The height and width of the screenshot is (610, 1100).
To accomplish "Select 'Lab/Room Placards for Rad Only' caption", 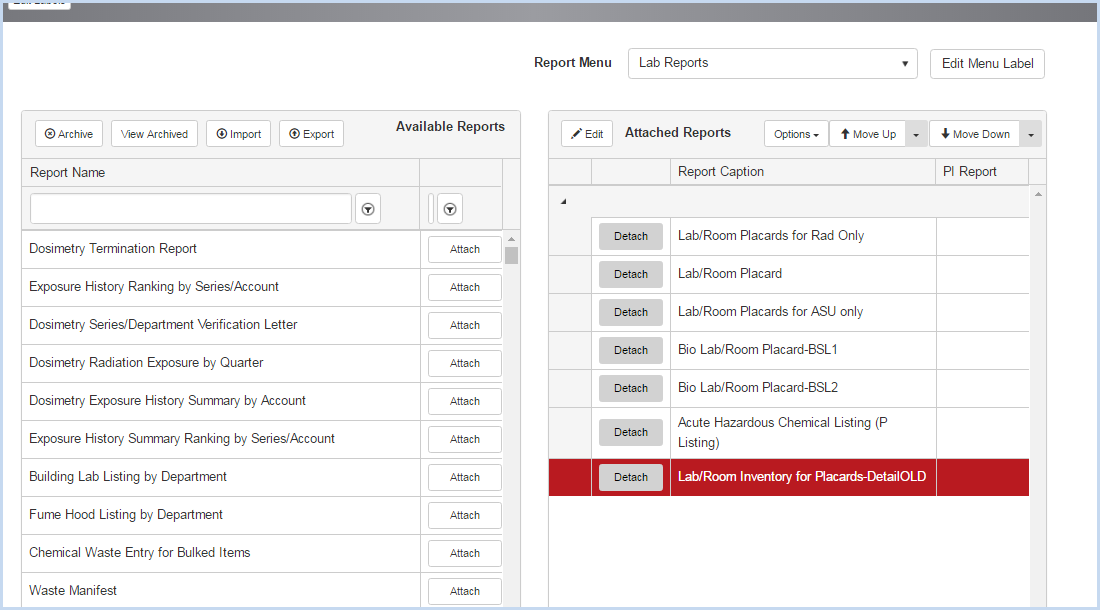I will [x=770, y=236].
